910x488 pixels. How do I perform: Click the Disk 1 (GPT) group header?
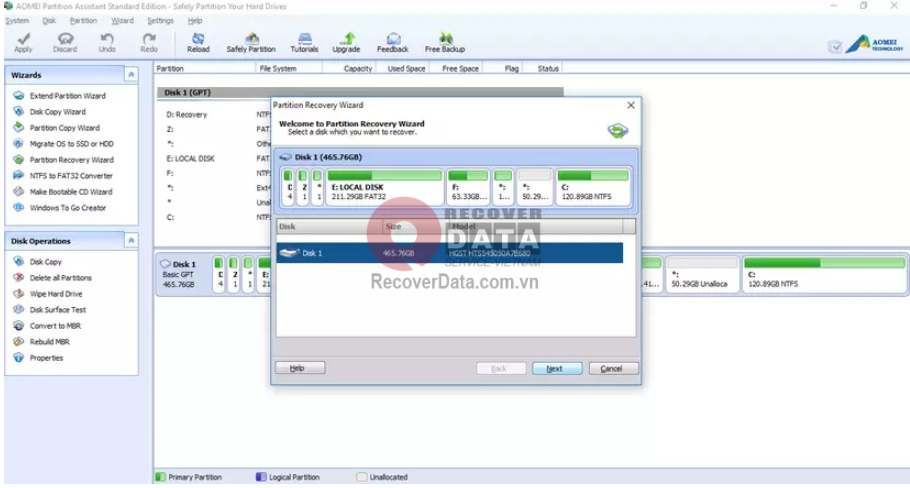tap(360, 92)
